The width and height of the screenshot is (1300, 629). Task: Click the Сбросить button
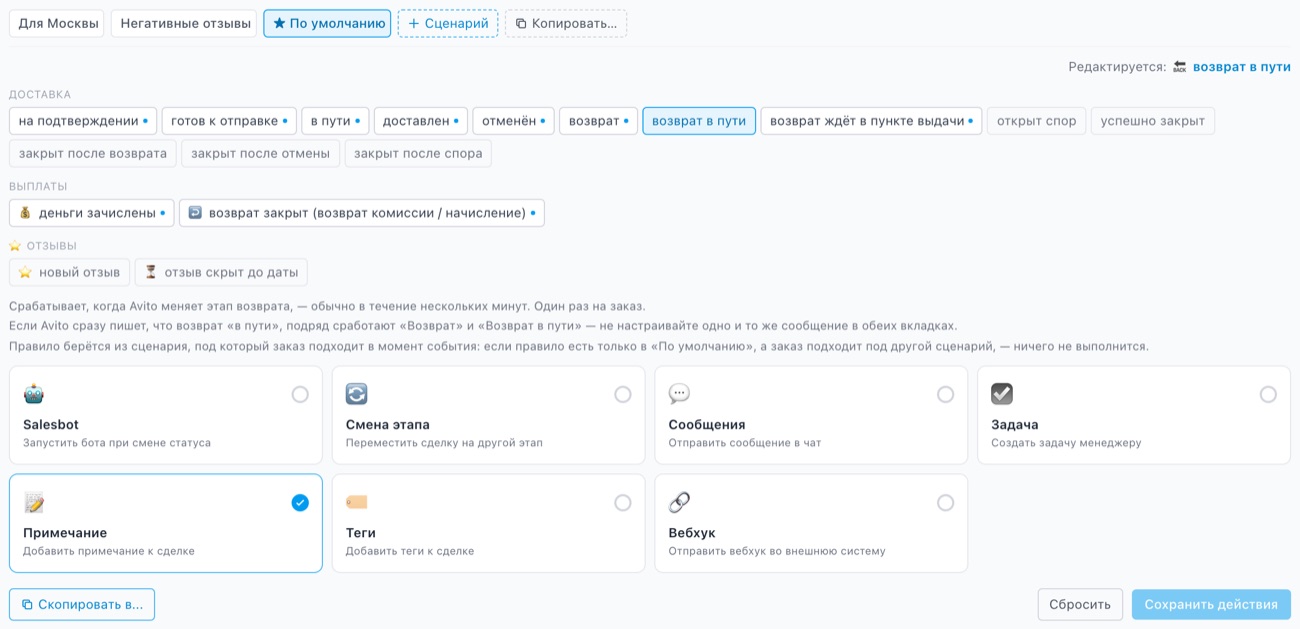pyautogui.click(x=1081, y=604)
